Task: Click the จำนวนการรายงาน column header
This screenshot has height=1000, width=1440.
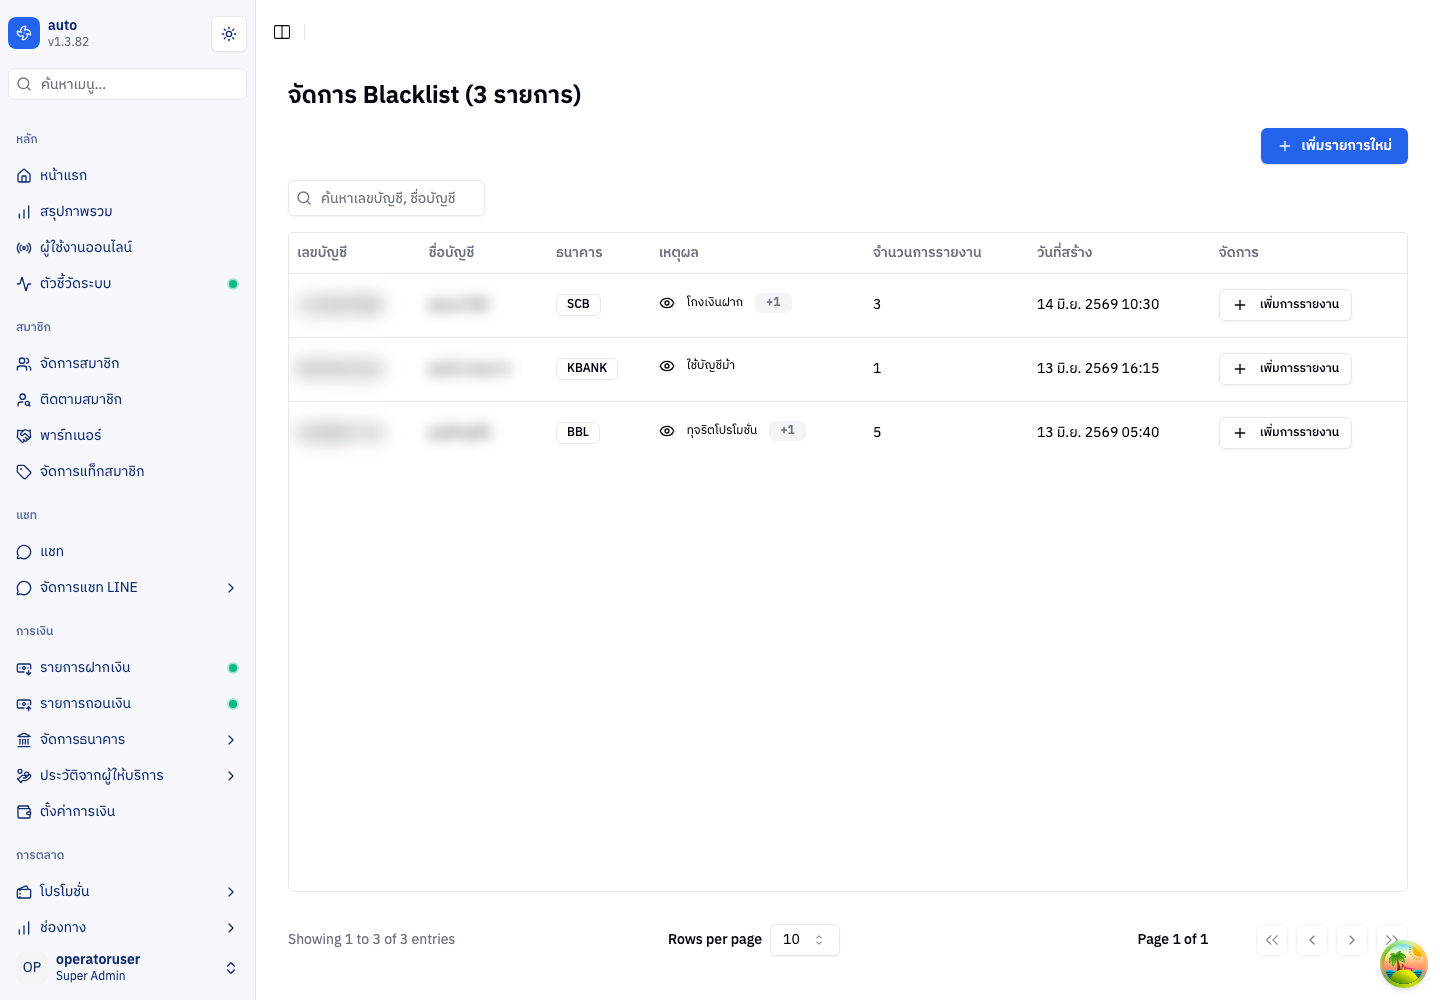Action: [x=927, y=252]
